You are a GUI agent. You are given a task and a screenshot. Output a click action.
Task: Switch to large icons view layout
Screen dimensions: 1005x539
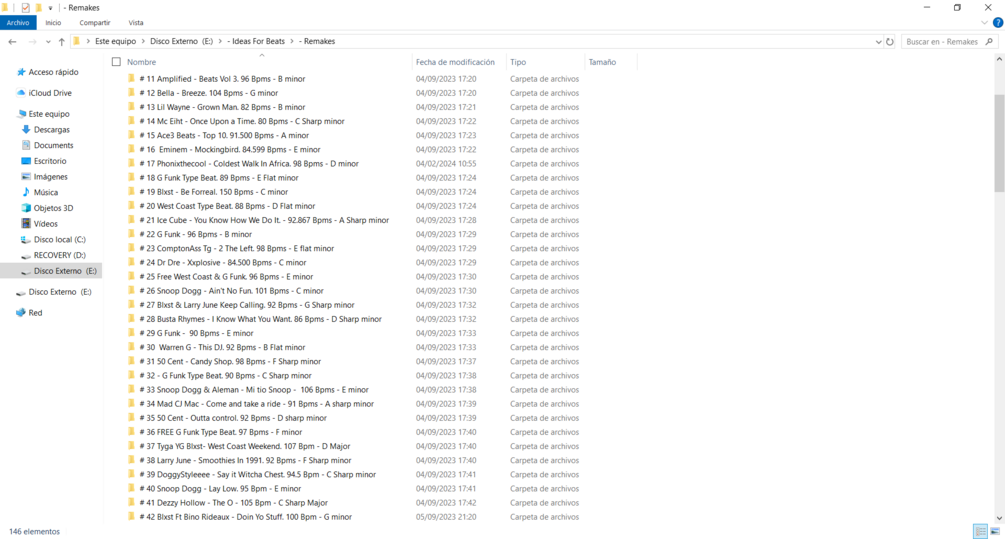coord(995,531)
